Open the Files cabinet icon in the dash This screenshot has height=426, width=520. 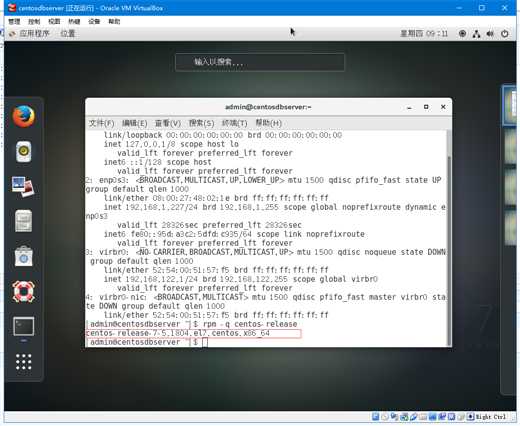24,221
